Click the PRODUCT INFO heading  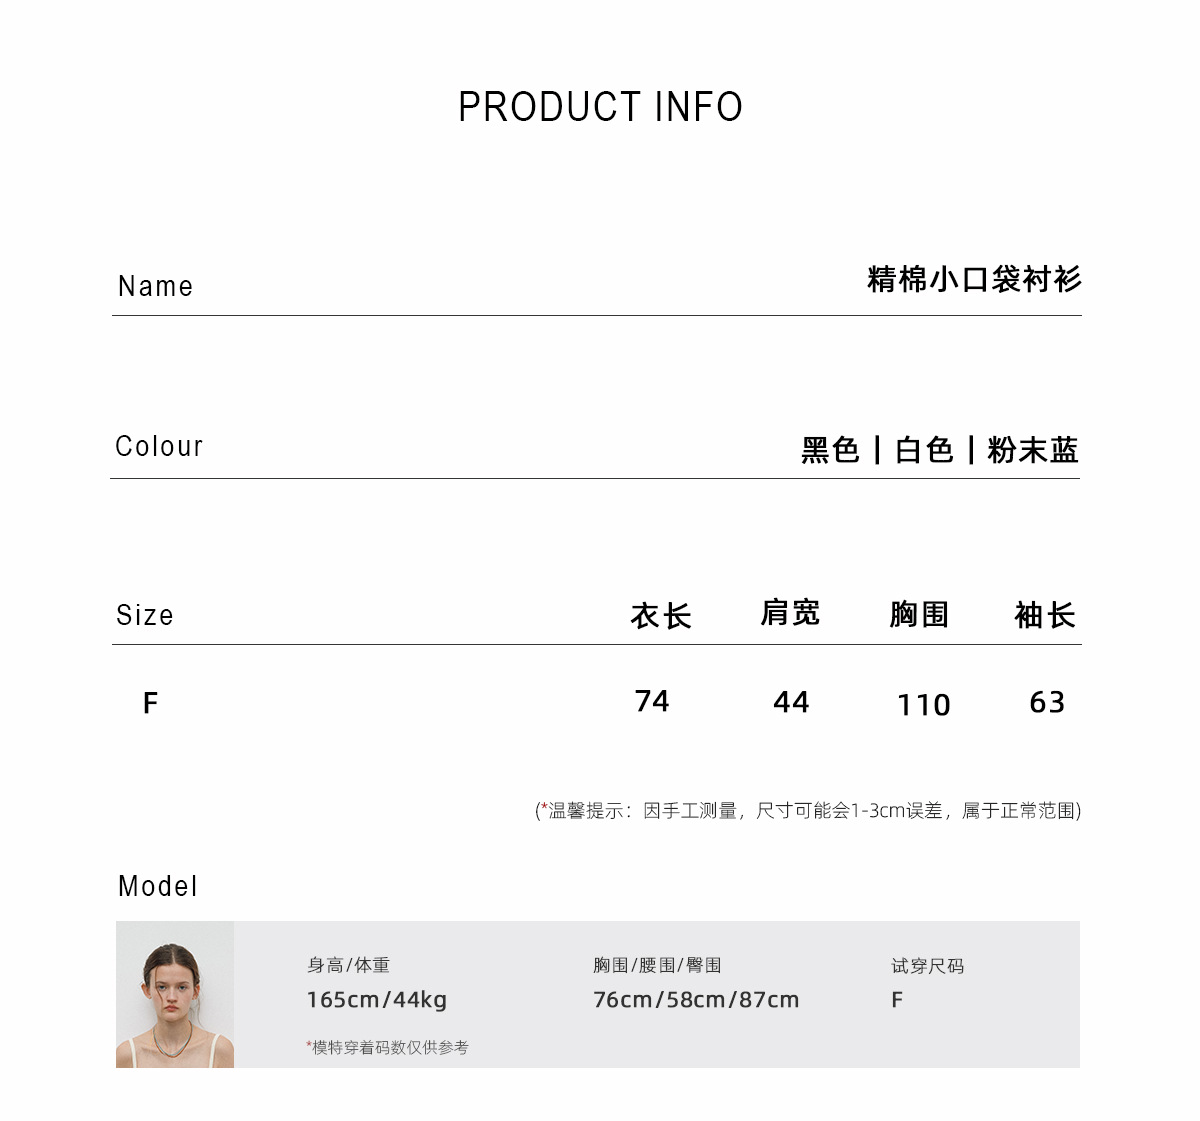(x=600, y=107)
